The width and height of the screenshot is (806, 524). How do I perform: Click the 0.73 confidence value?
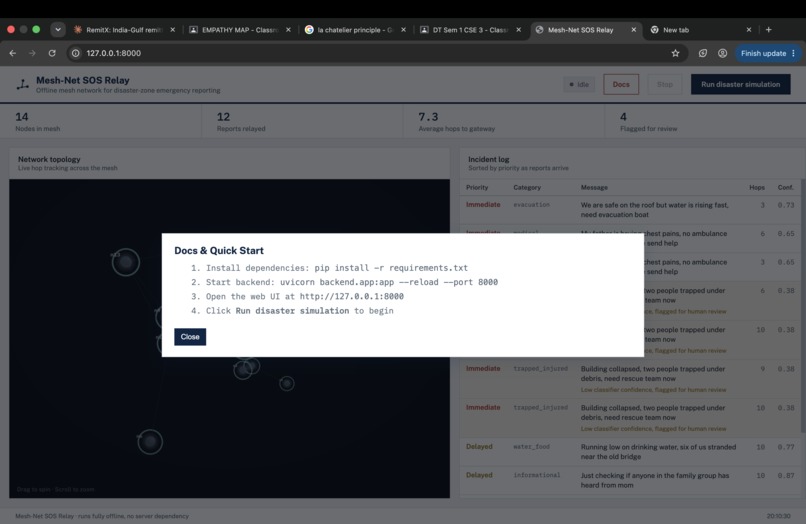[786, 205]
